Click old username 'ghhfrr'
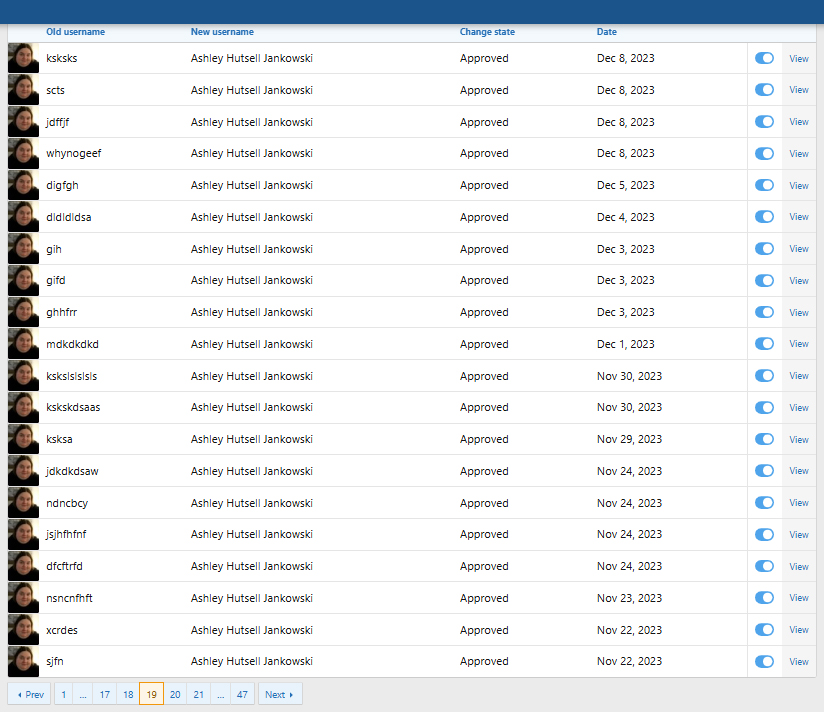 pyautogui.click(x=61, y=312)
